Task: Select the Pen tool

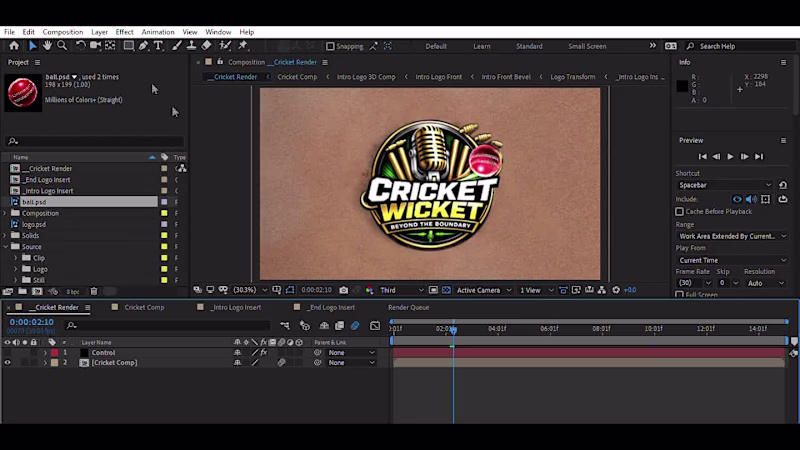Action: 143,45
